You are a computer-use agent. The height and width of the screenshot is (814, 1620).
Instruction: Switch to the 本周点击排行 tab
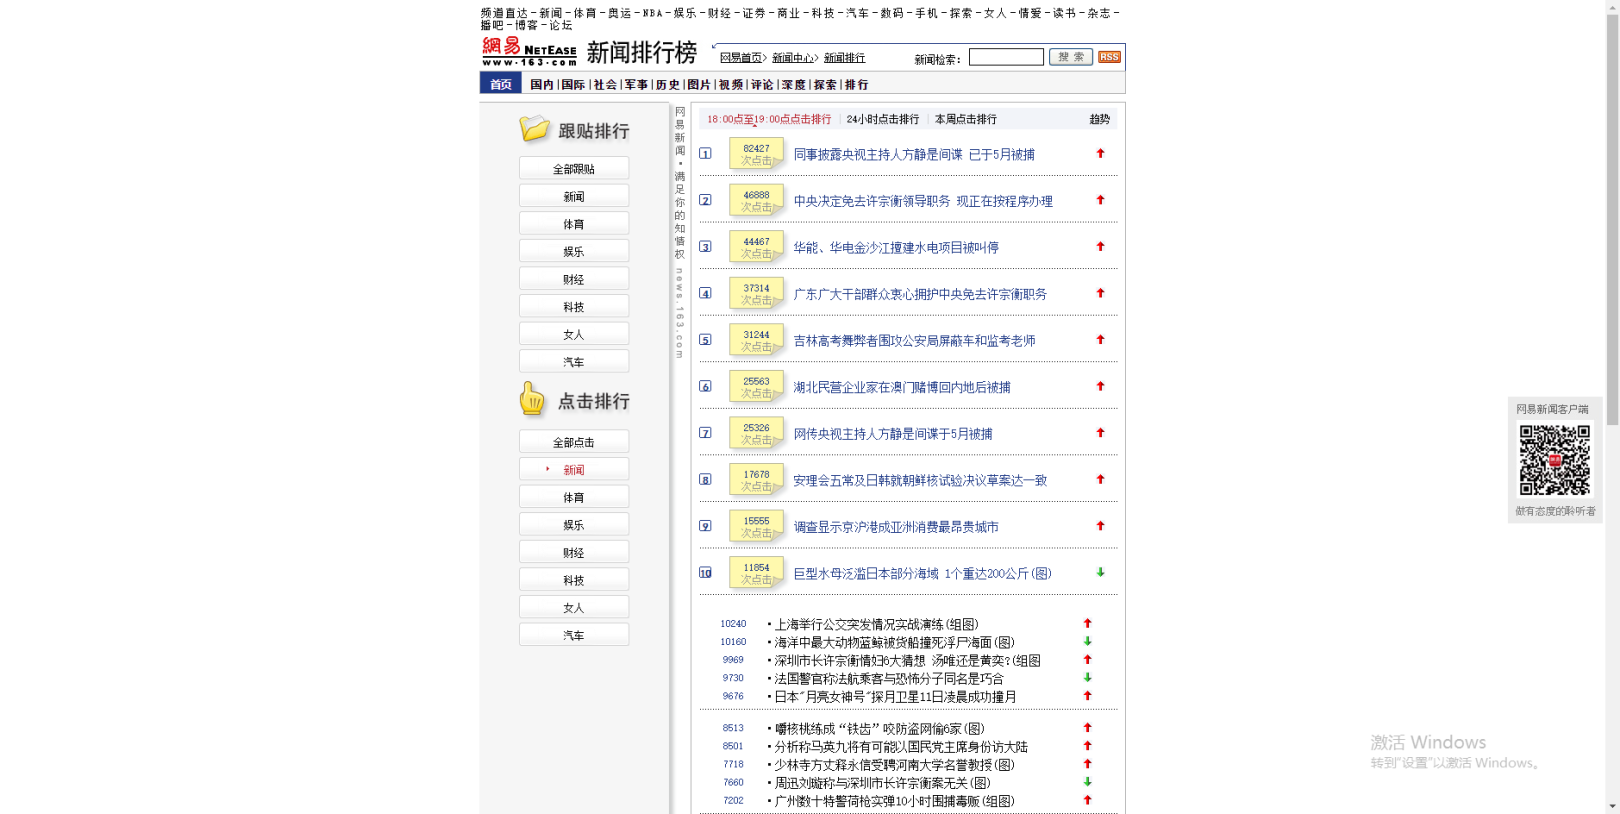pyautogui.click(x=965, y=119)
